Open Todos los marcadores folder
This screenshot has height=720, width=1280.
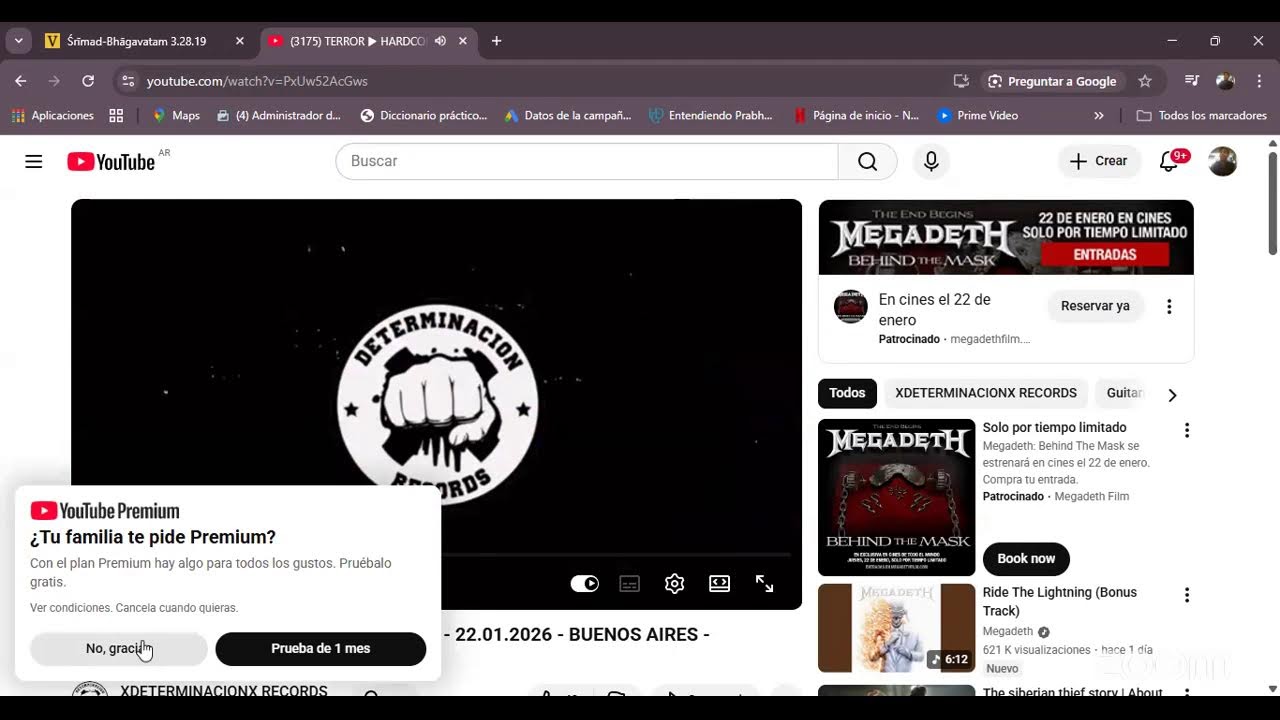(x=1202, y=116)
